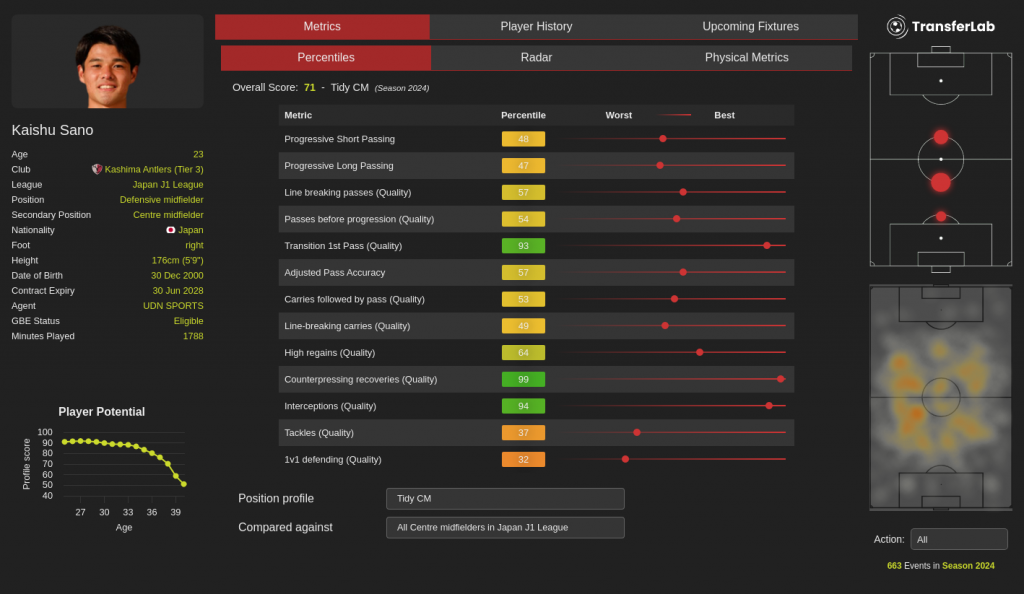
Task: Click the heatmap pitch image
Action: tap(940, 397)
